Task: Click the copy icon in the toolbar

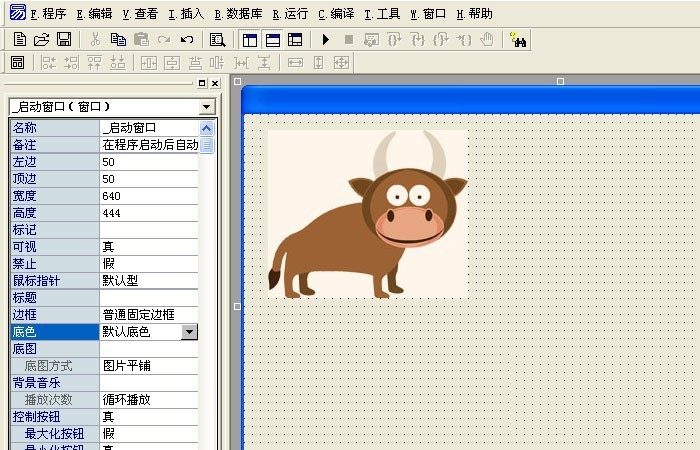Action: click(x=118, y=40)
